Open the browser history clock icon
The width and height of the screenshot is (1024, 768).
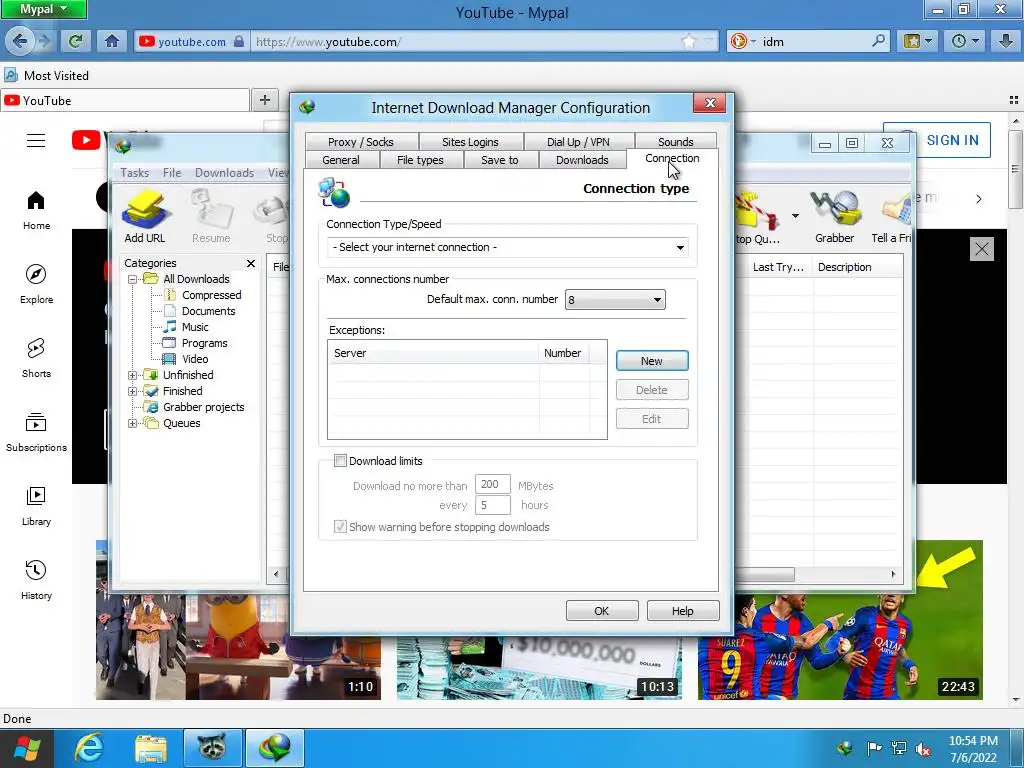pyautogui.click(x=965, y=41)
